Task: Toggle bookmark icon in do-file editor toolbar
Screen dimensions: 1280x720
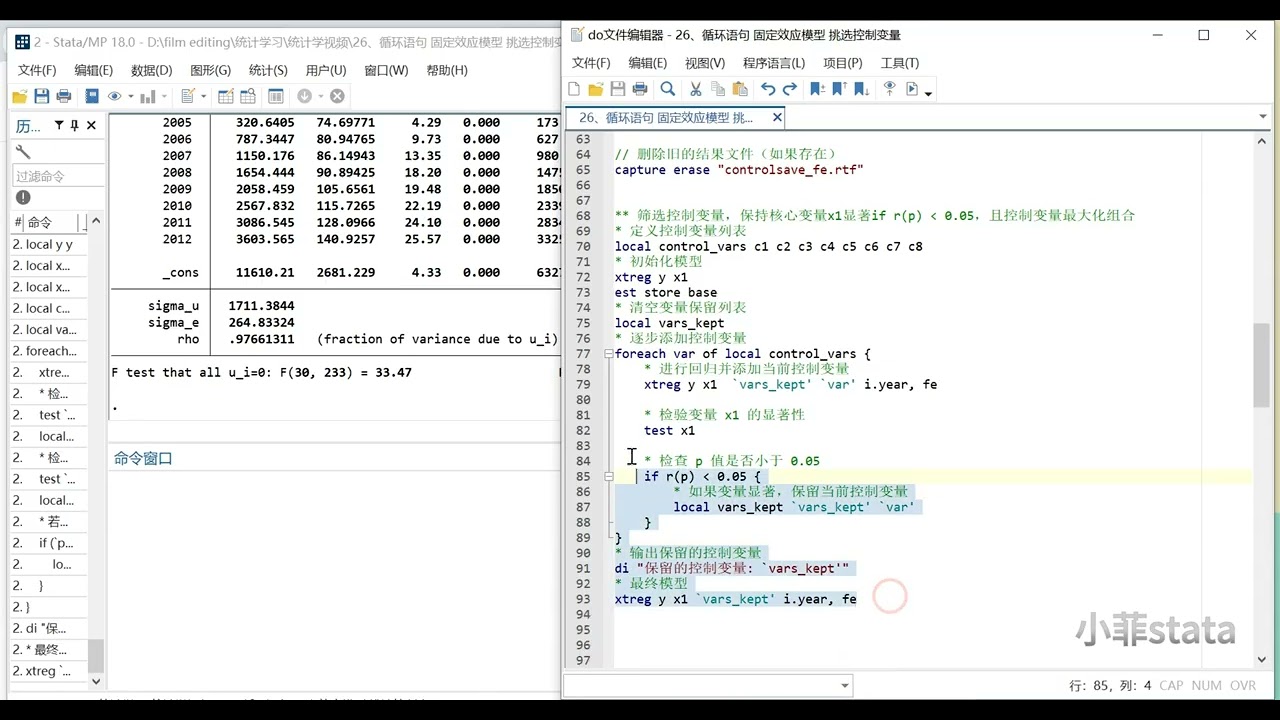Action: click(x=817, y=89)
